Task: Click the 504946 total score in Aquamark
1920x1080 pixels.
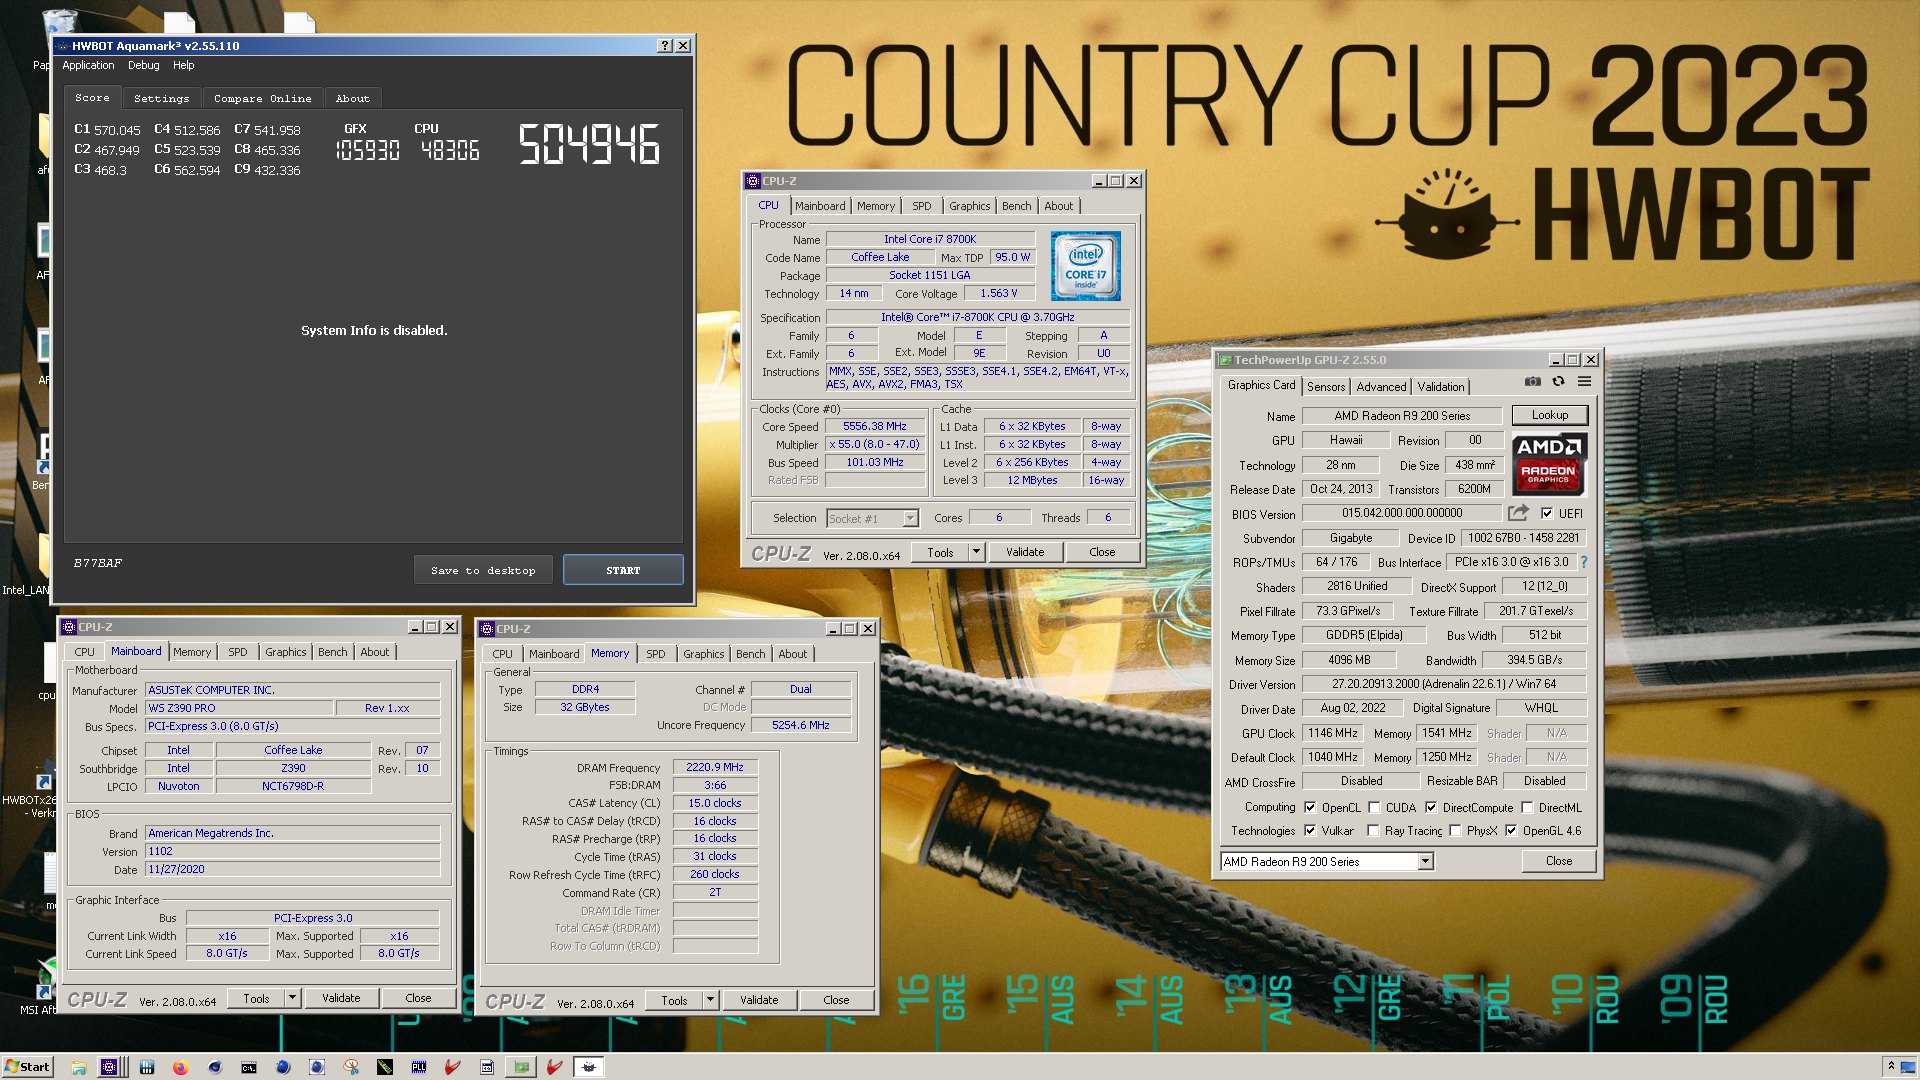Action: pyautogui.click(x=589, y=144)
